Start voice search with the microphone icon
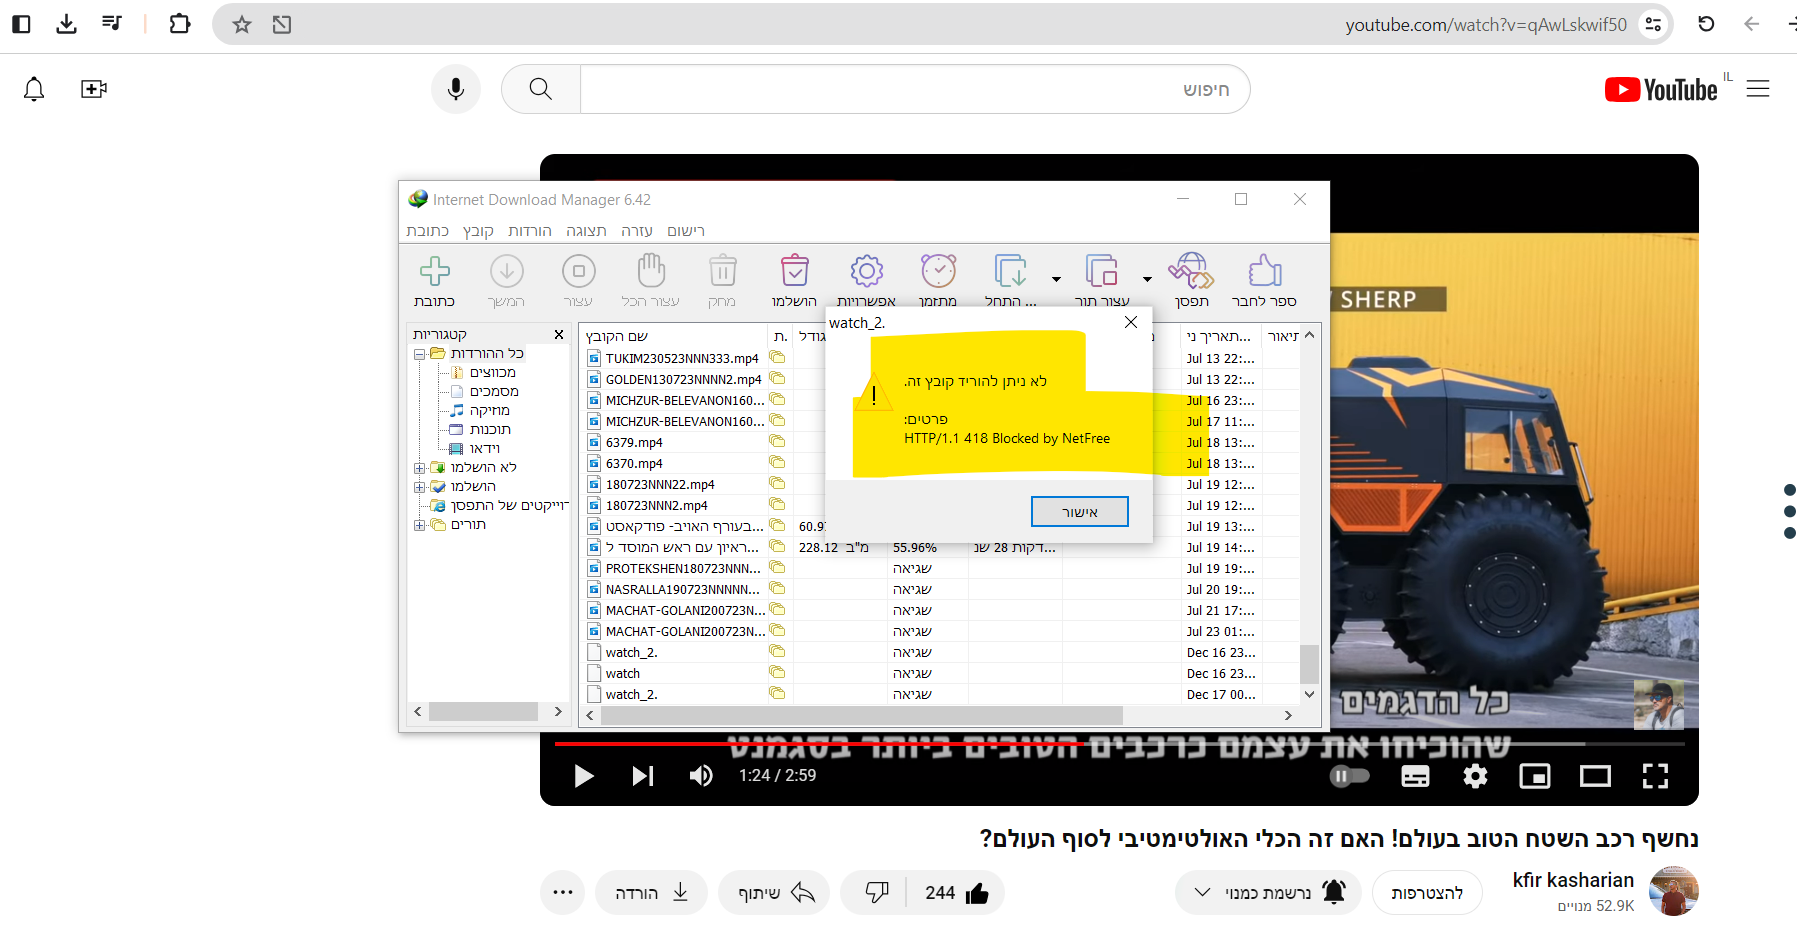Viewport: 1797px width, 932px height. [x=456, y=89]
